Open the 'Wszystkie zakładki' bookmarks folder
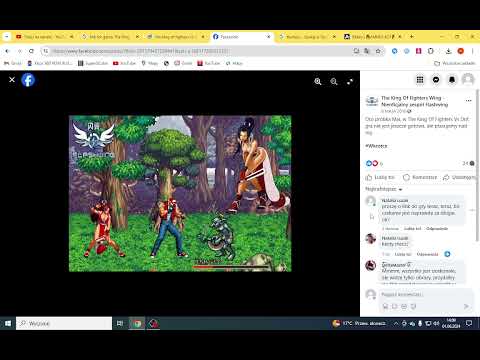480x360 pixels. coord(455,63)
